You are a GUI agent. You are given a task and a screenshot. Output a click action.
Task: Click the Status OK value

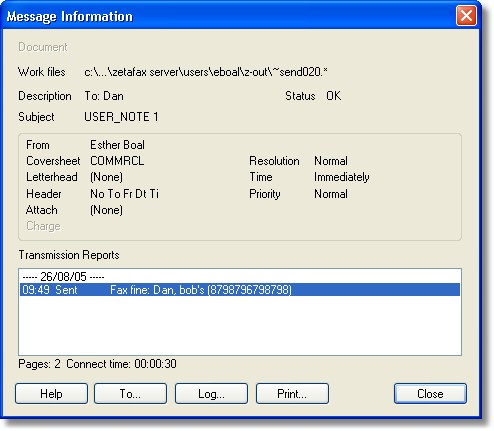(333, 96)
